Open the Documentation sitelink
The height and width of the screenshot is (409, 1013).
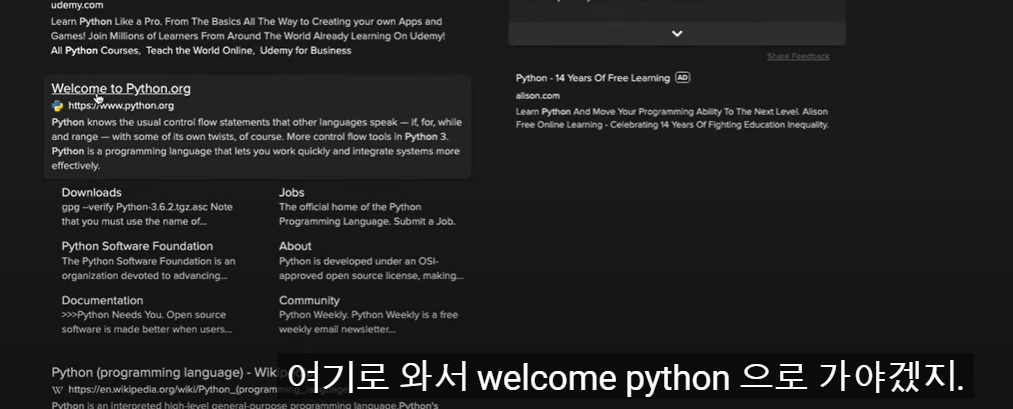coord(102,300)
